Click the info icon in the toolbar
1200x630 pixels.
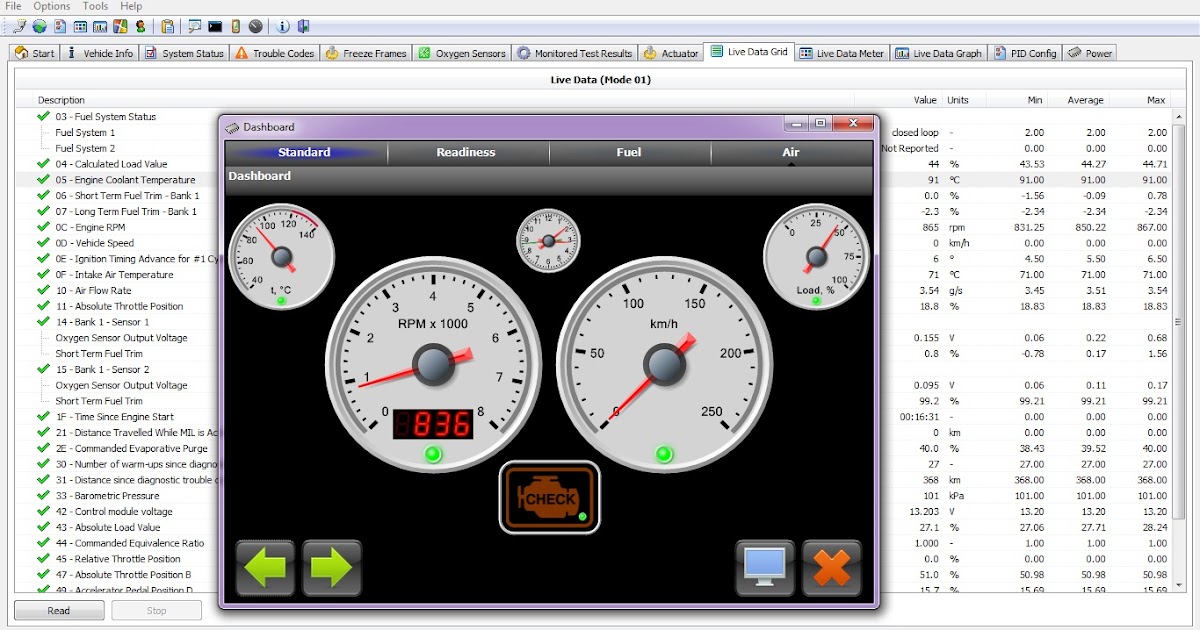click(x=283, y=26)
